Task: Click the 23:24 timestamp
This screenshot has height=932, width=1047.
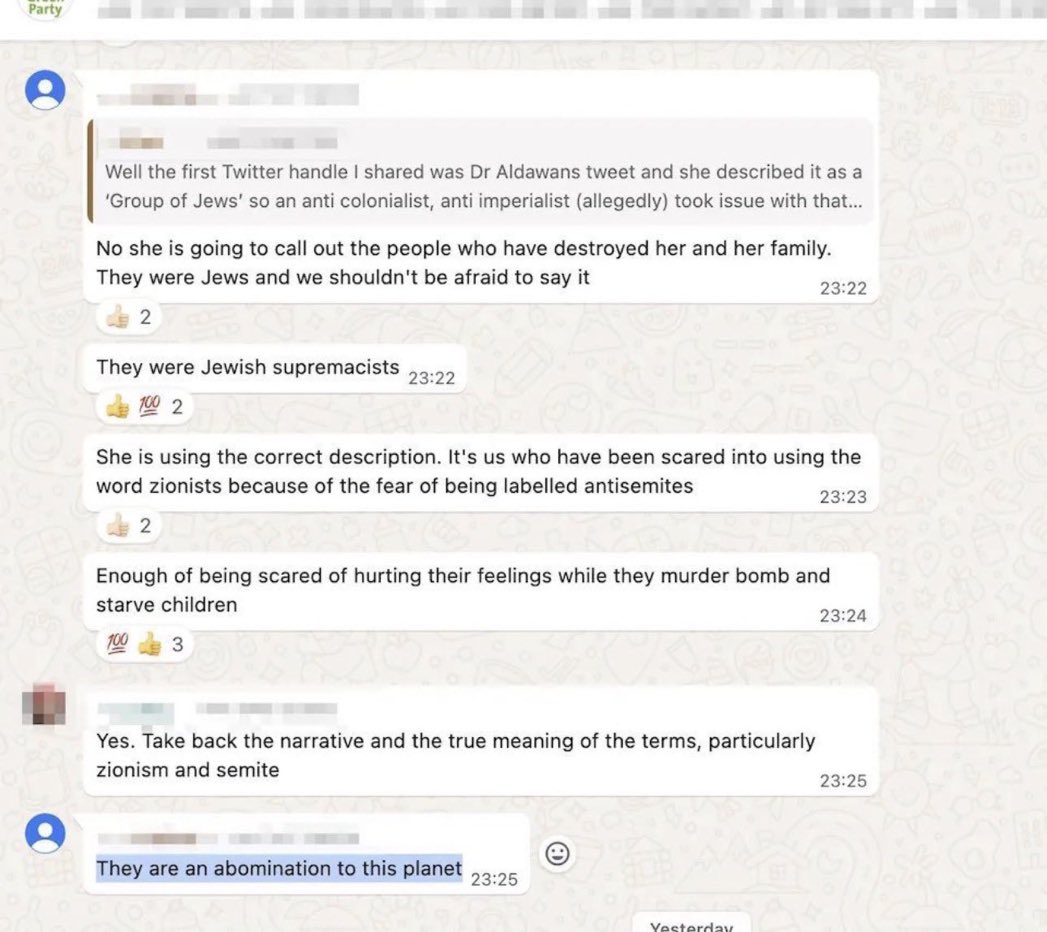Action: (x=843, y=616)
